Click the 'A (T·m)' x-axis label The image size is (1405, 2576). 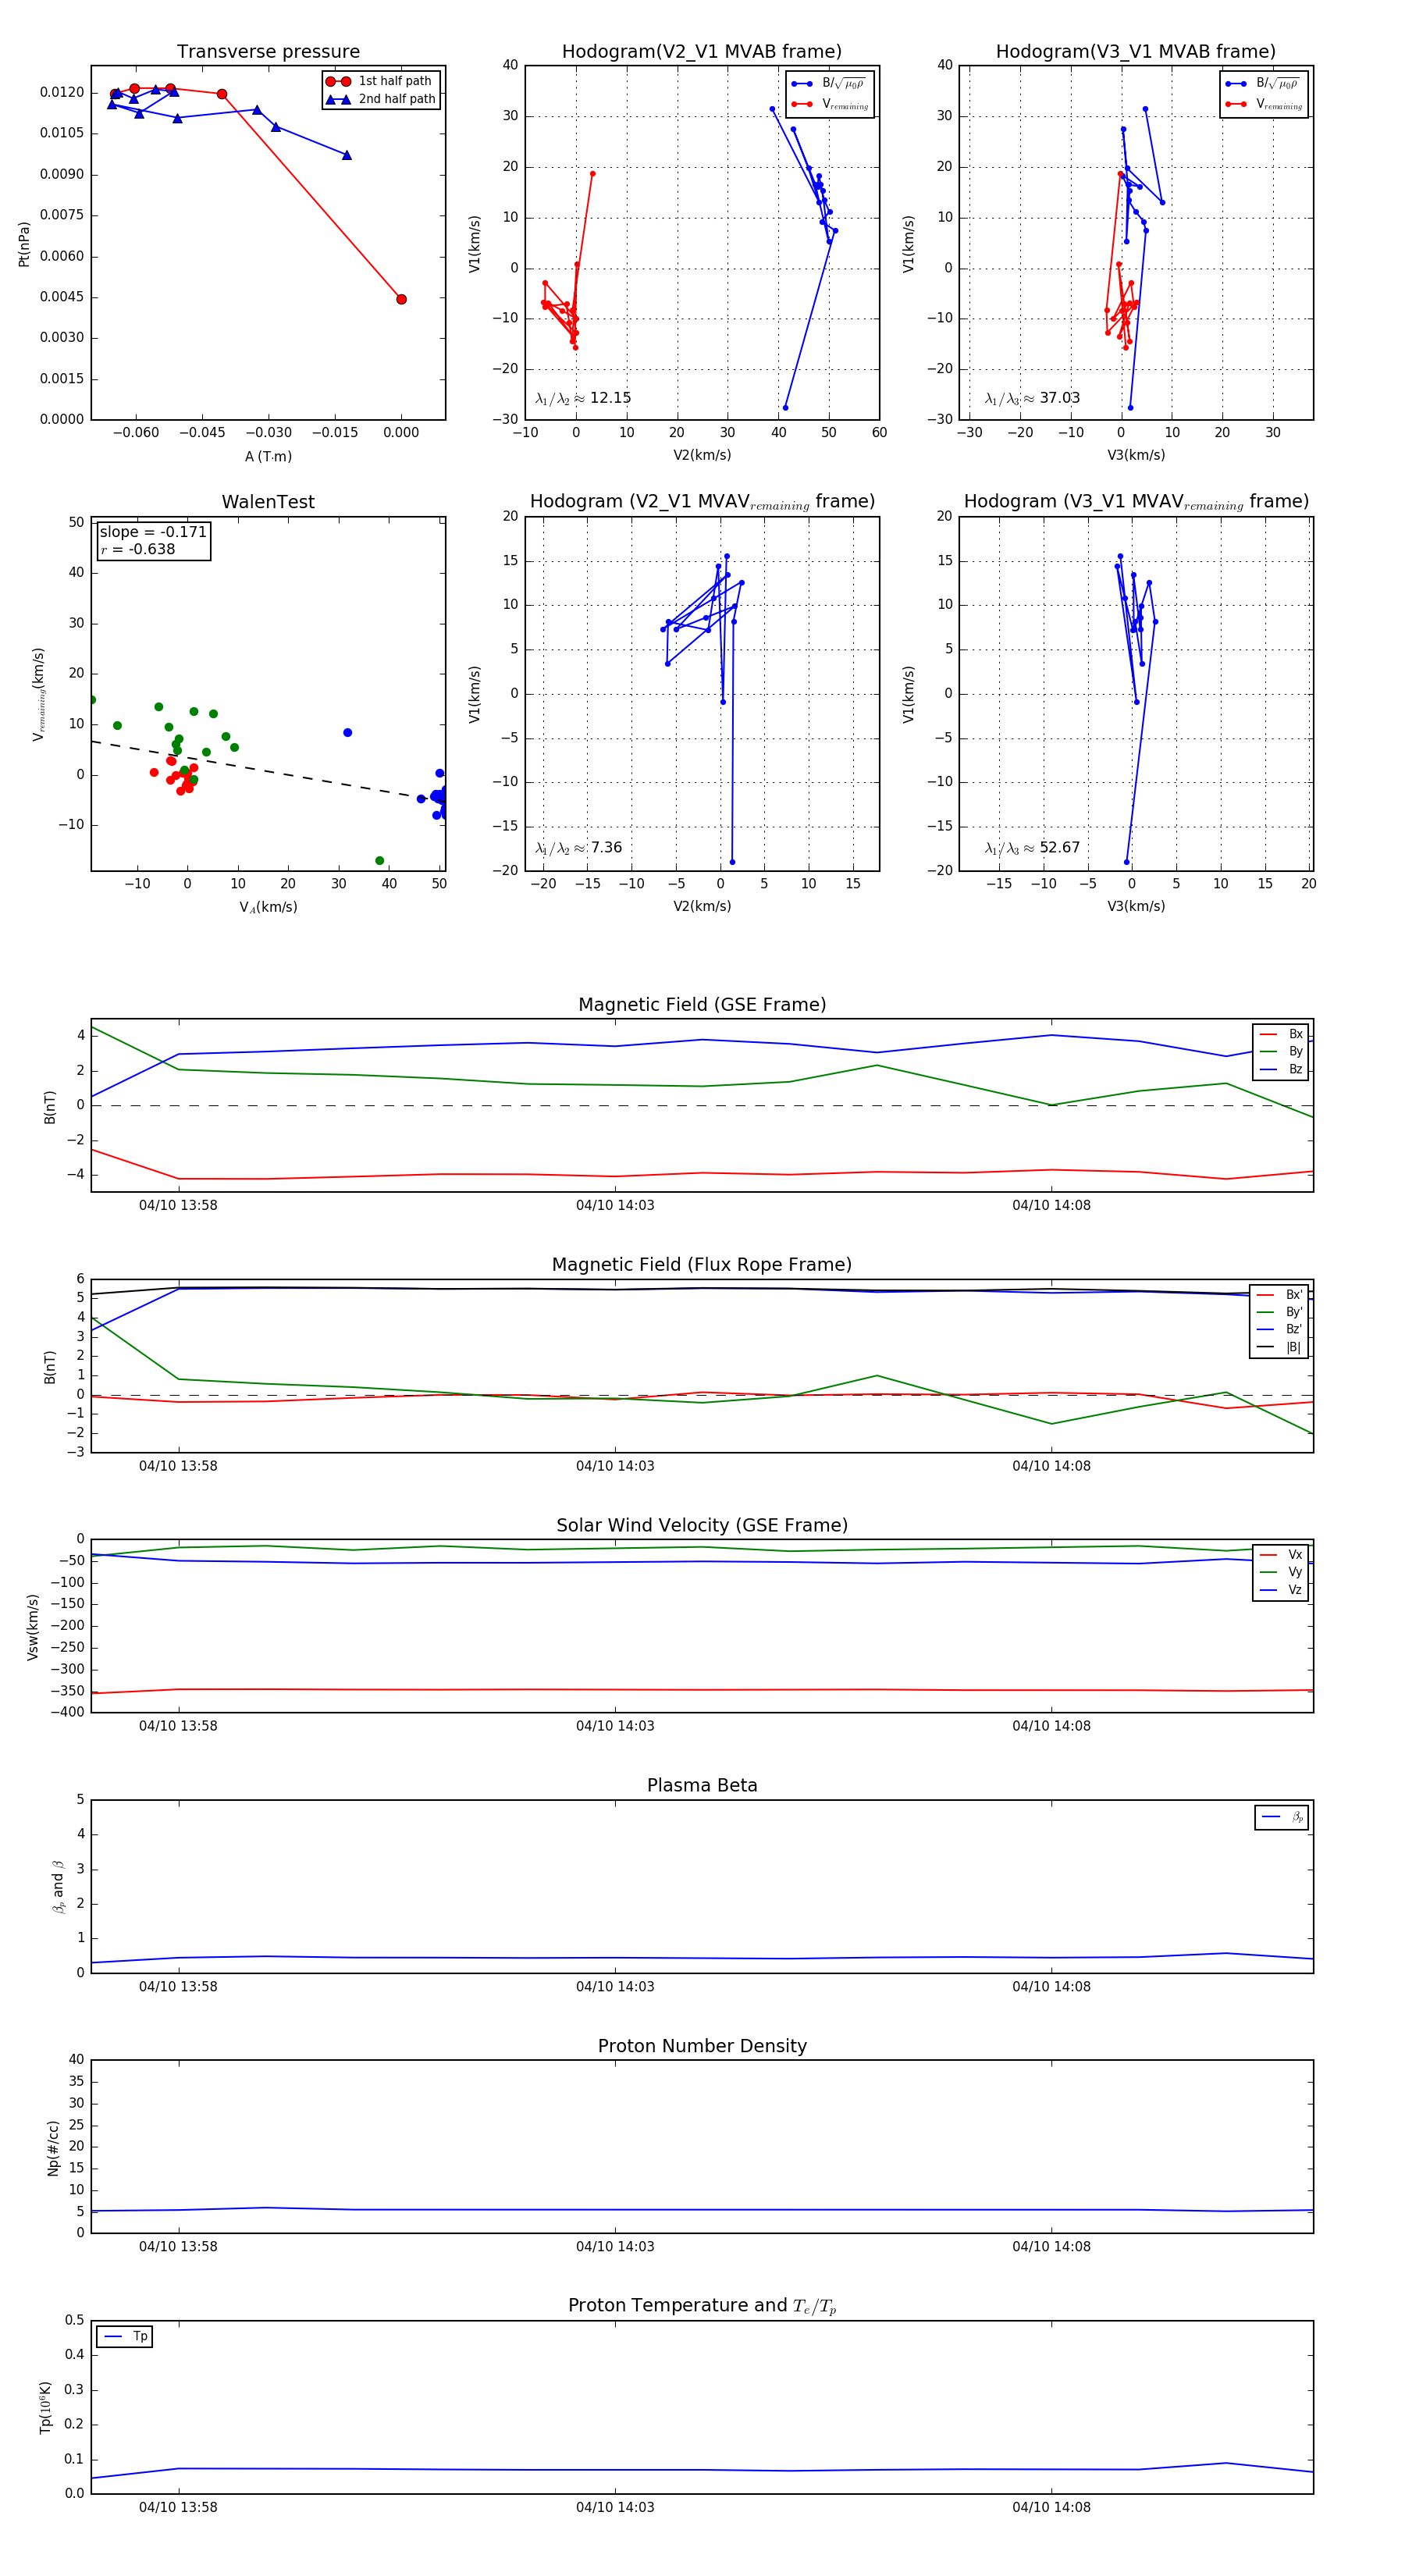point(268,456)
